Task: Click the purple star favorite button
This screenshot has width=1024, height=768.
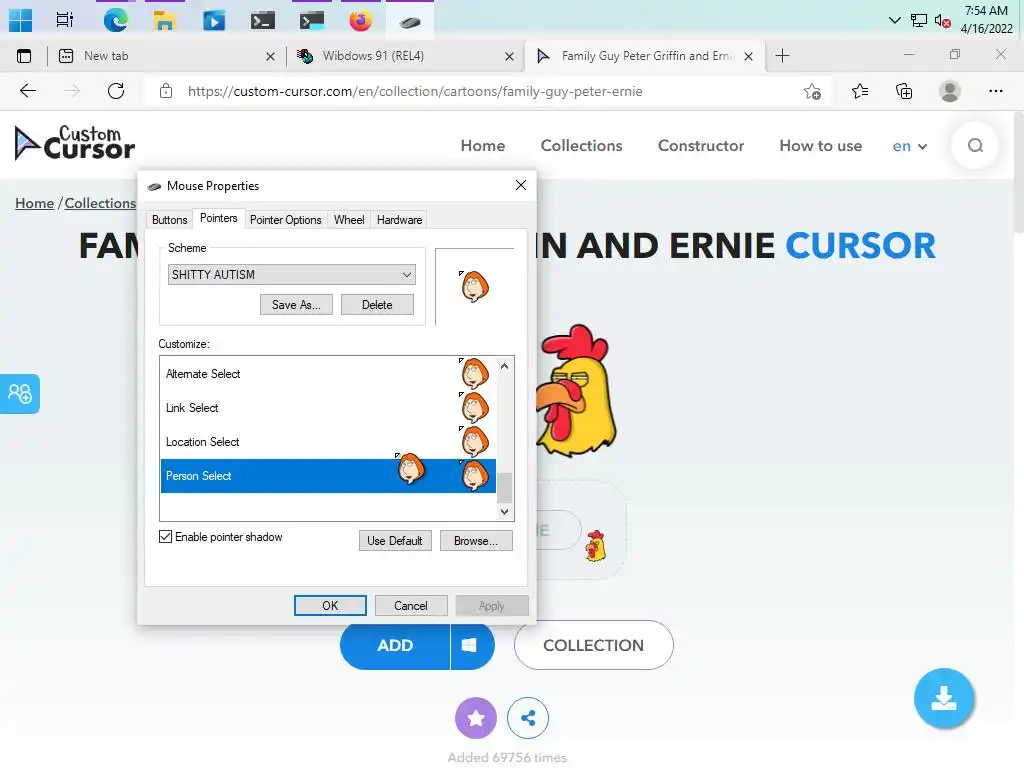Action: pos(475,718)
